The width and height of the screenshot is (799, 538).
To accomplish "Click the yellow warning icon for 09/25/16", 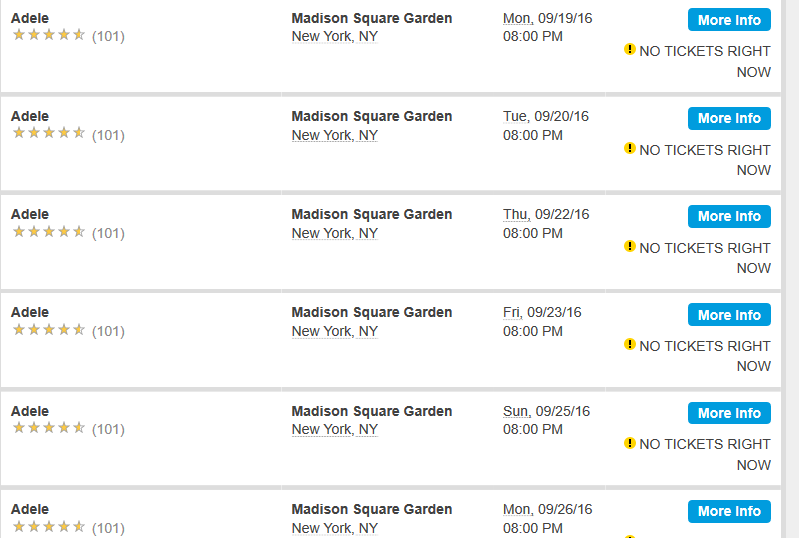I will (630, 442).
